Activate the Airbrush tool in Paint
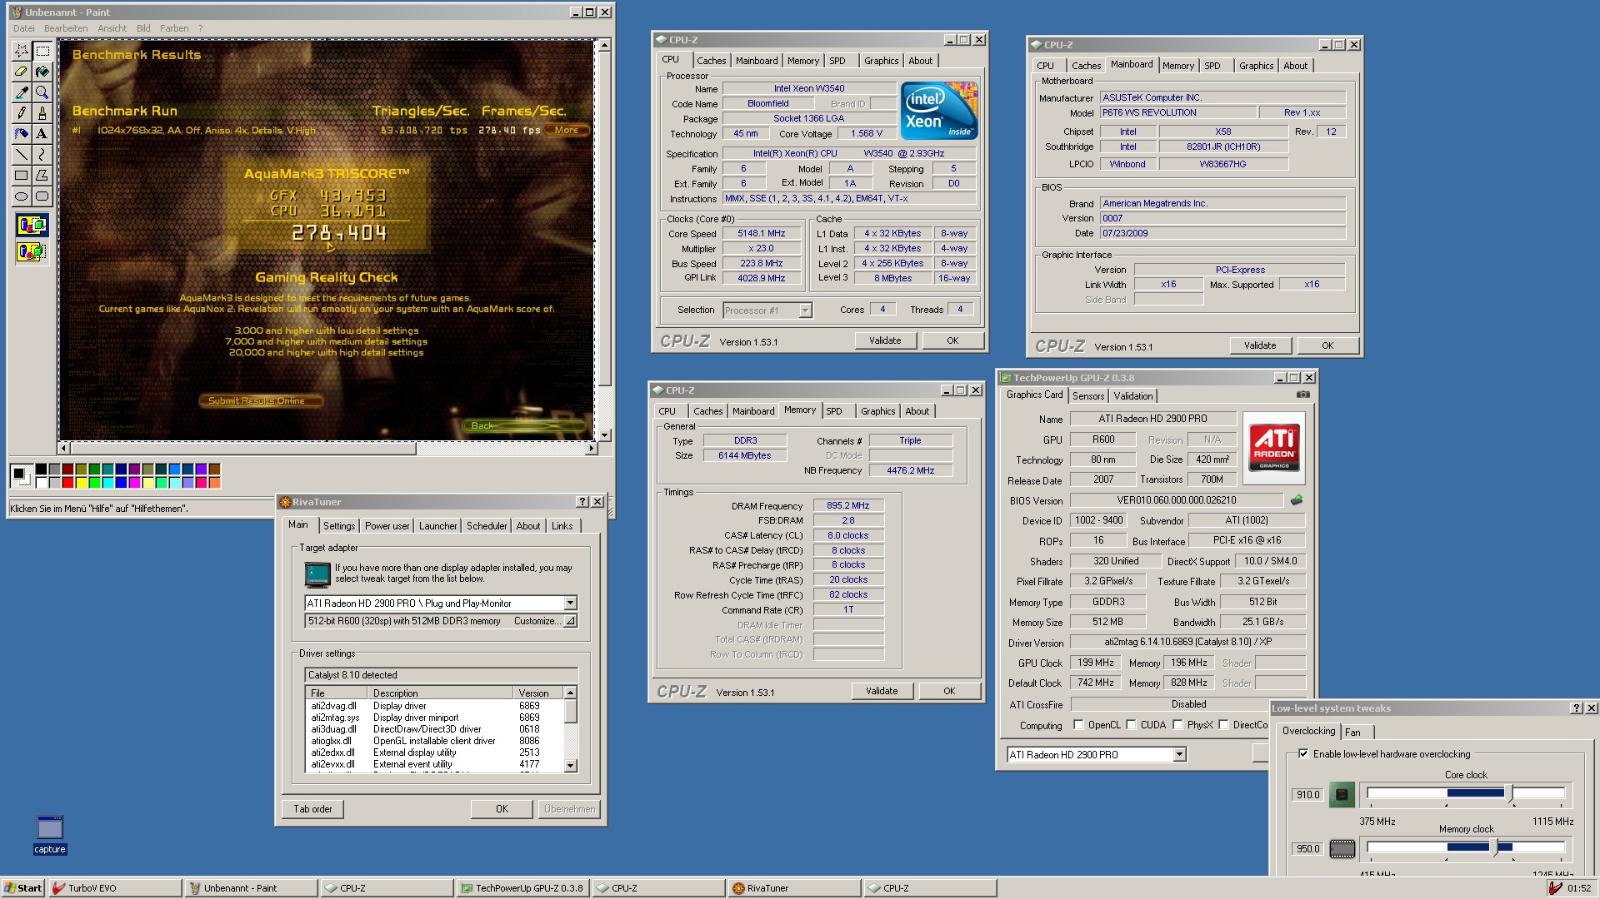 [x=21, y=133]
